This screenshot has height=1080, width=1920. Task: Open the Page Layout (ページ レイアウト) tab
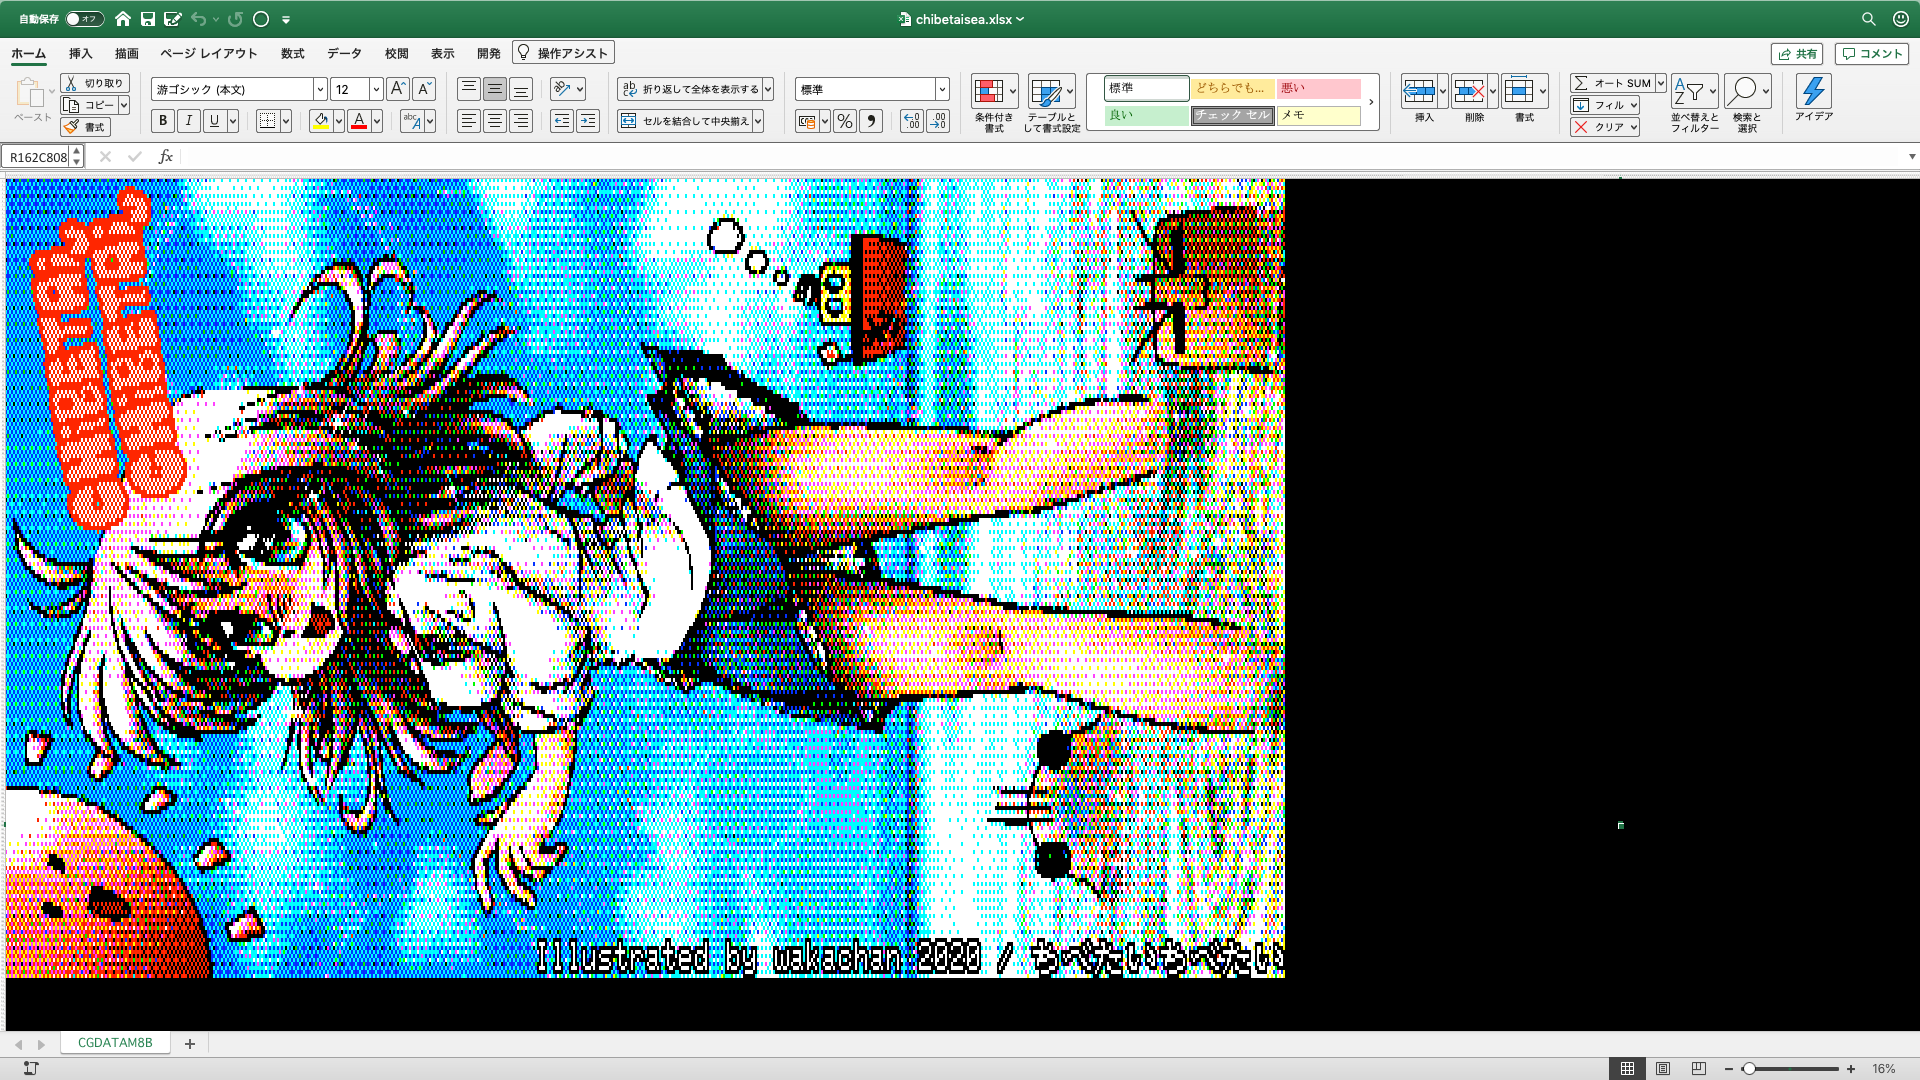coord(208,53)
